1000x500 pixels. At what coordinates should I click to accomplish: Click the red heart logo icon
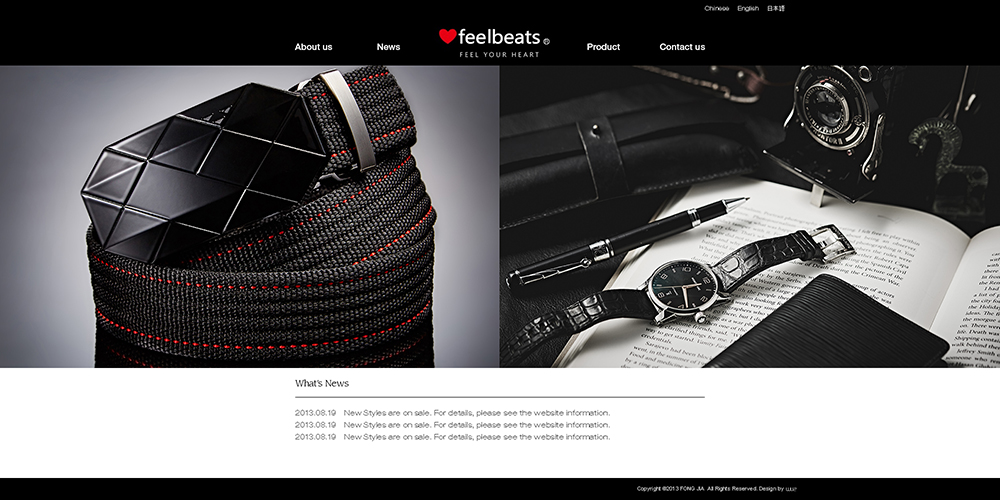448,36
